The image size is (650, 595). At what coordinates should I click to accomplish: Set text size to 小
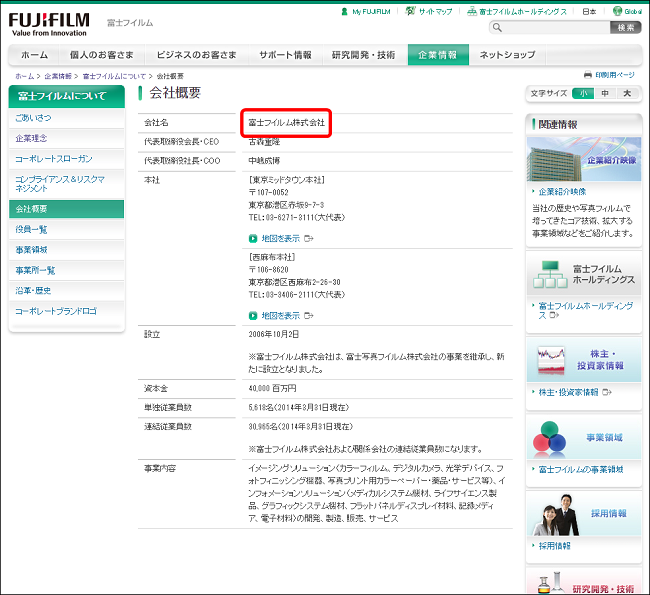click(x=583, y=93)
